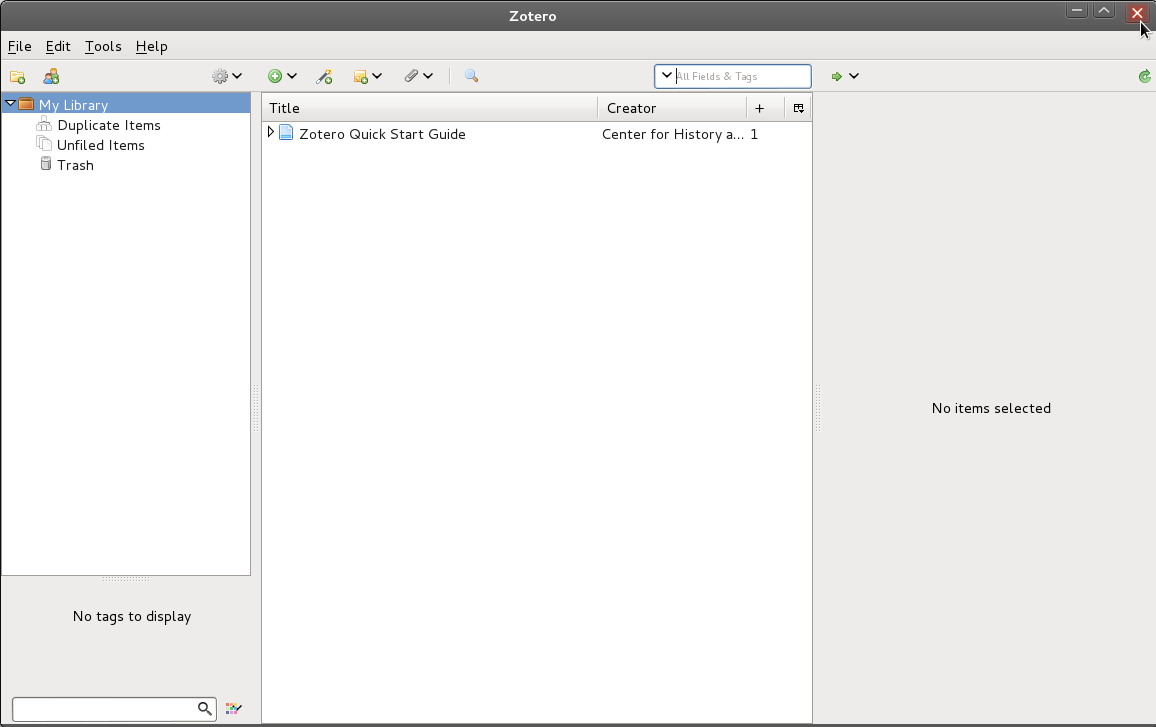
Task: Open the tag selector options icon
Action: [x=233, y=708]
